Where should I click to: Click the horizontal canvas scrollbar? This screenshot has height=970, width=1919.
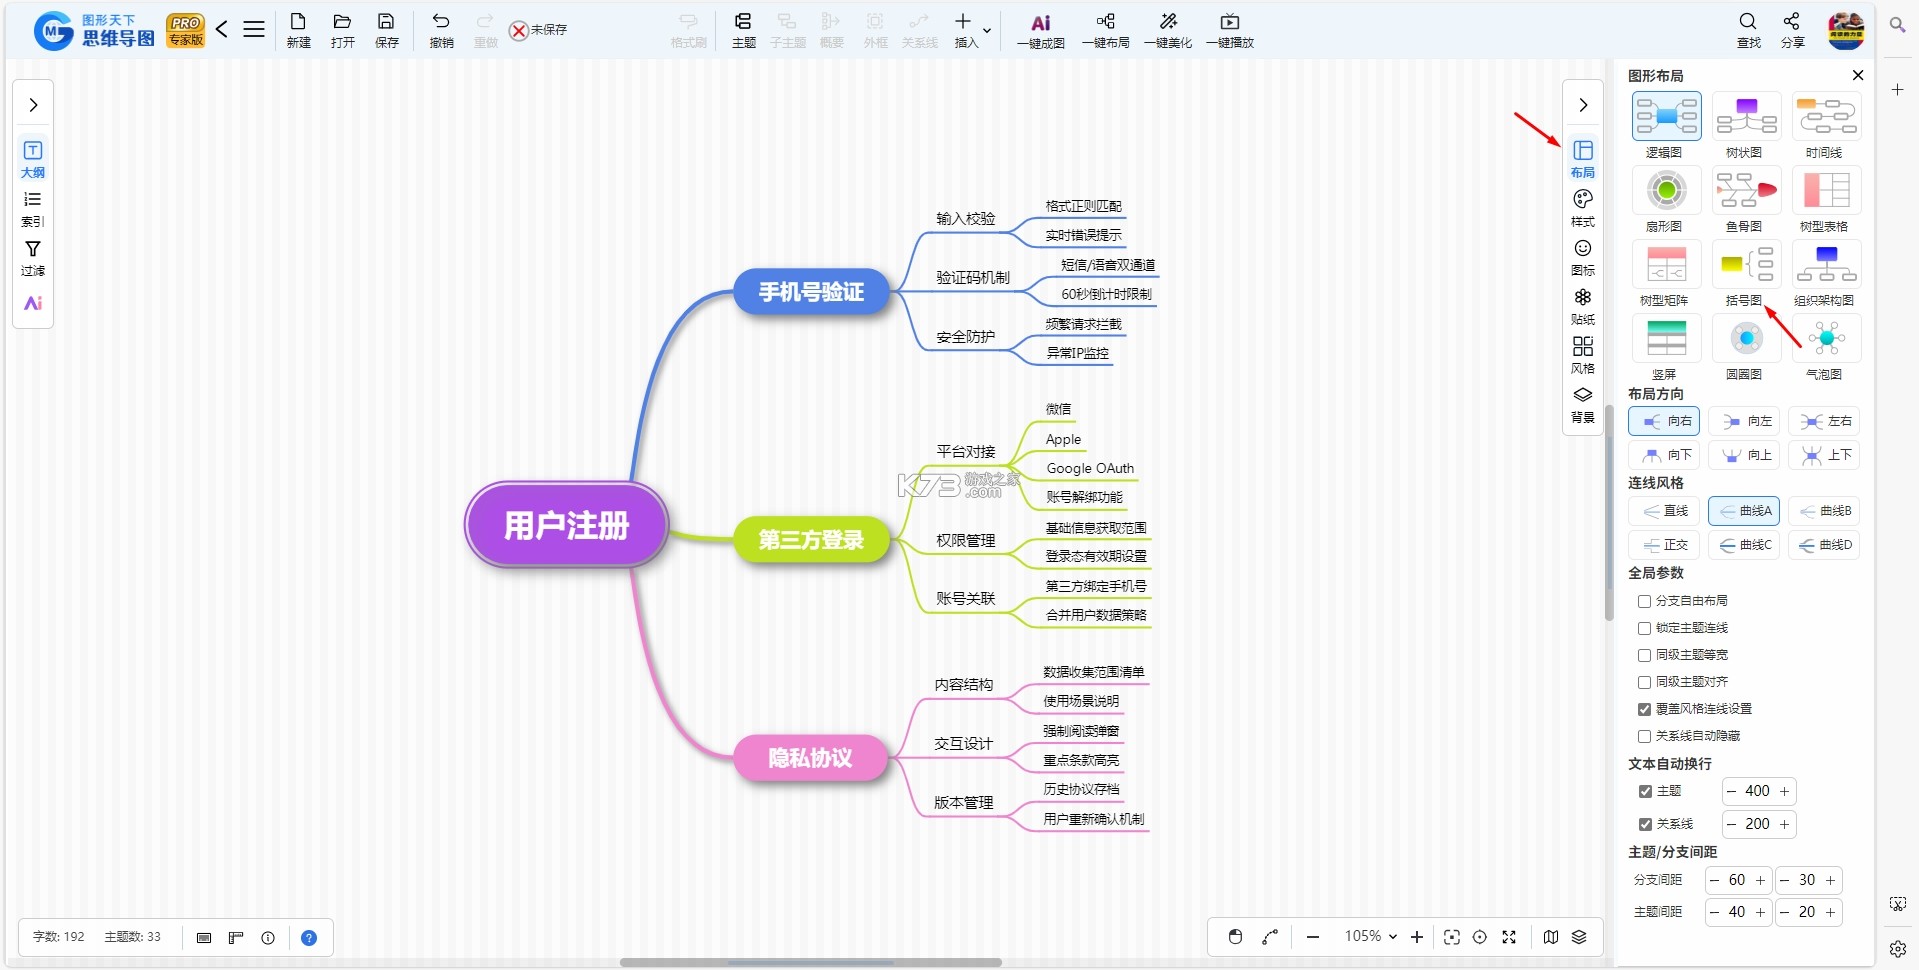[810, 962]
